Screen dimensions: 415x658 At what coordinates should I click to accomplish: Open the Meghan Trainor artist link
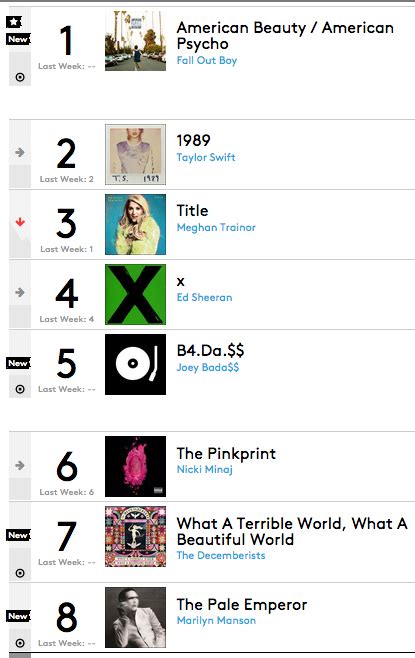point(216,227)
